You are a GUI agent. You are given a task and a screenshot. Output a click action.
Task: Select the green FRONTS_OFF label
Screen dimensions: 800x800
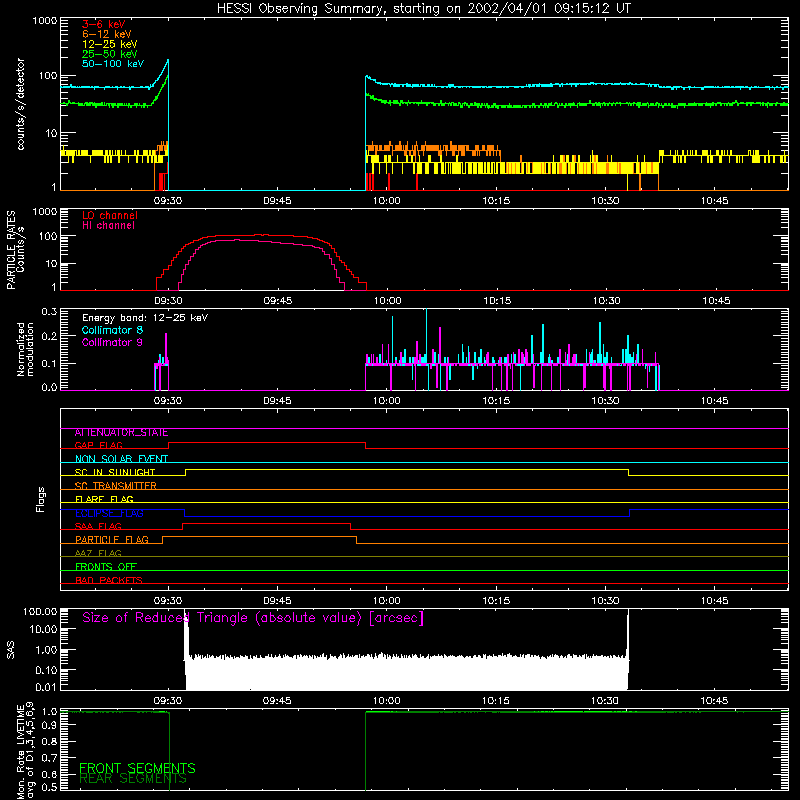(x=106, y=567)
